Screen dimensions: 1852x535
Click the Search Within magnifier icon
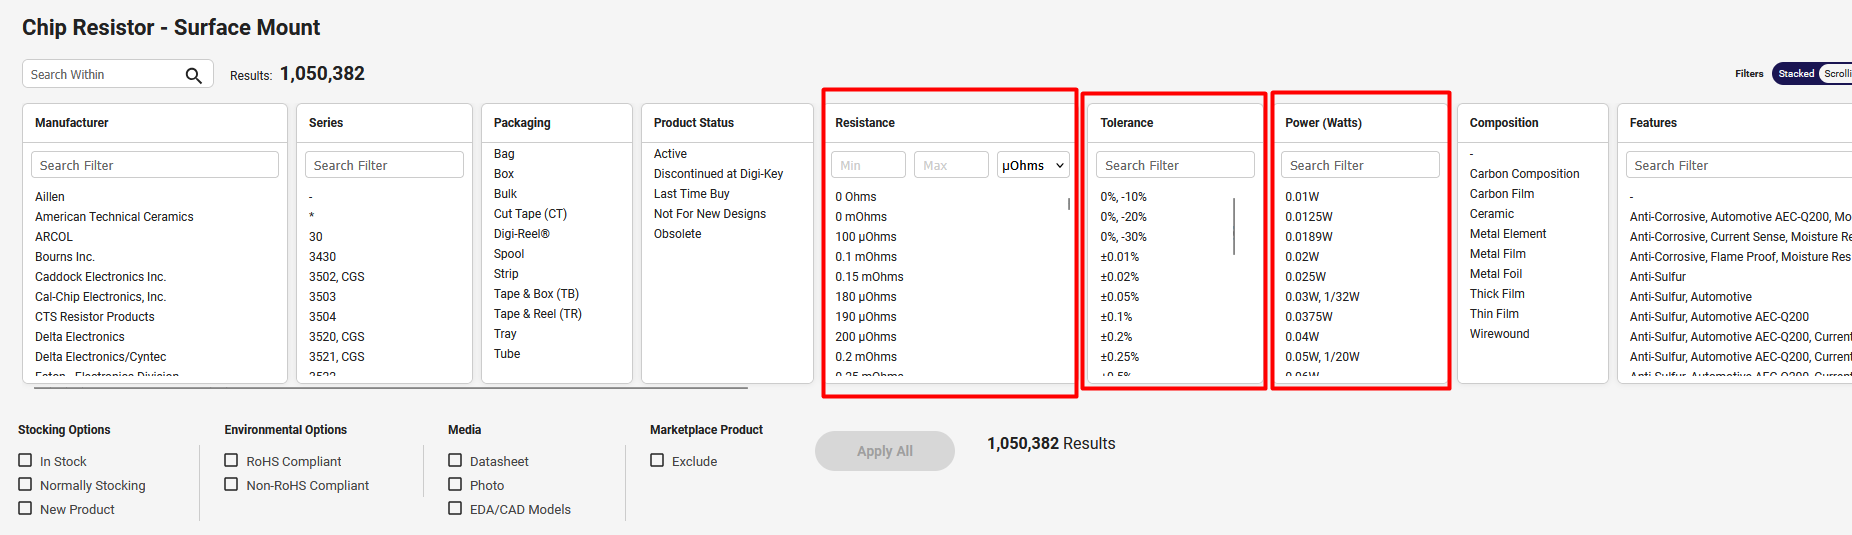193,75
